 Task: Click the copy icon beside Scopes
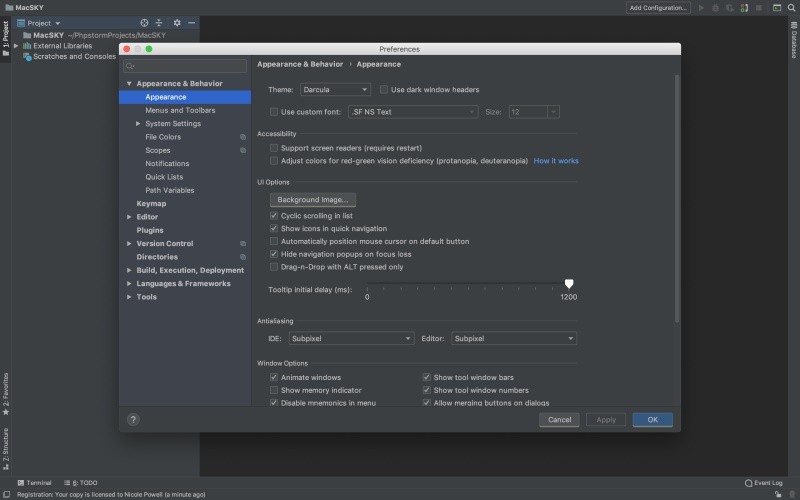pos(243,151)
